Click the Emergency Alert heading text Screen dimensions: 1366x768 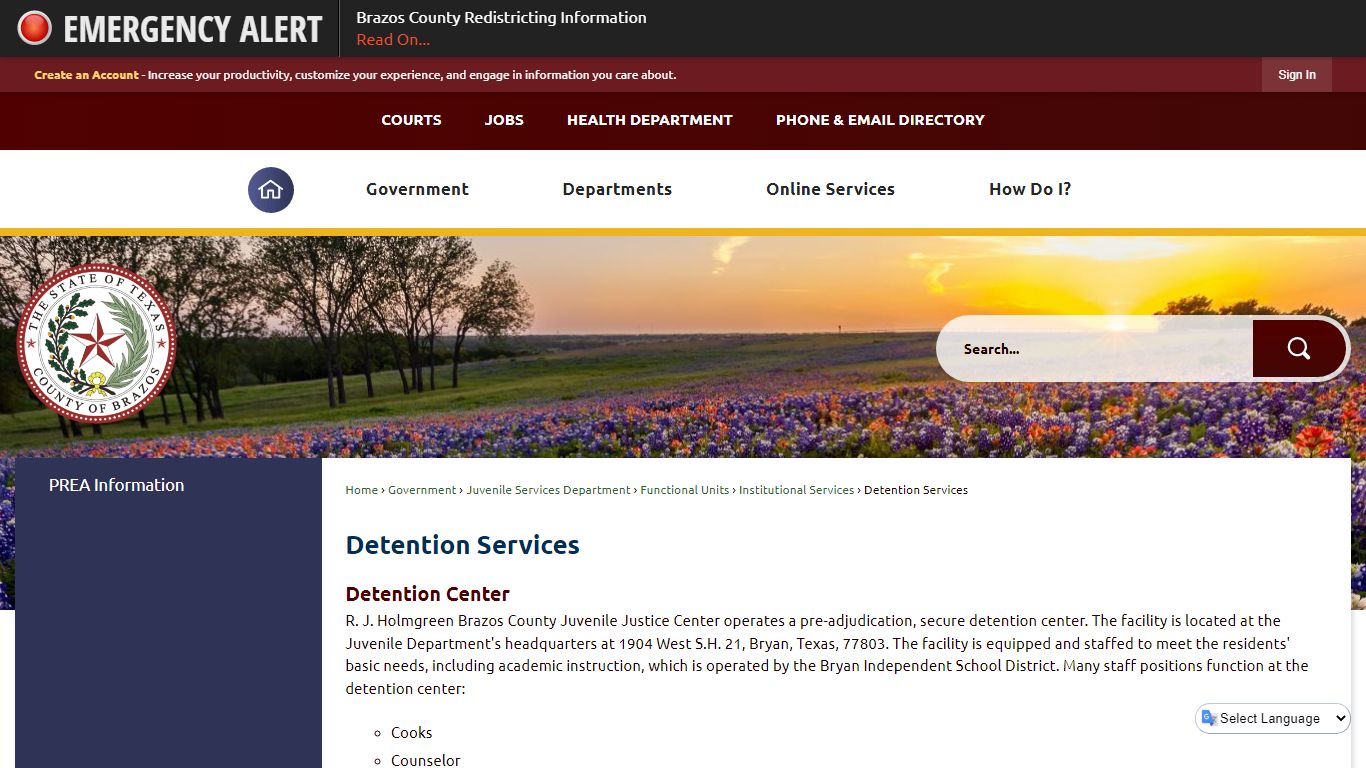point(193,29)
